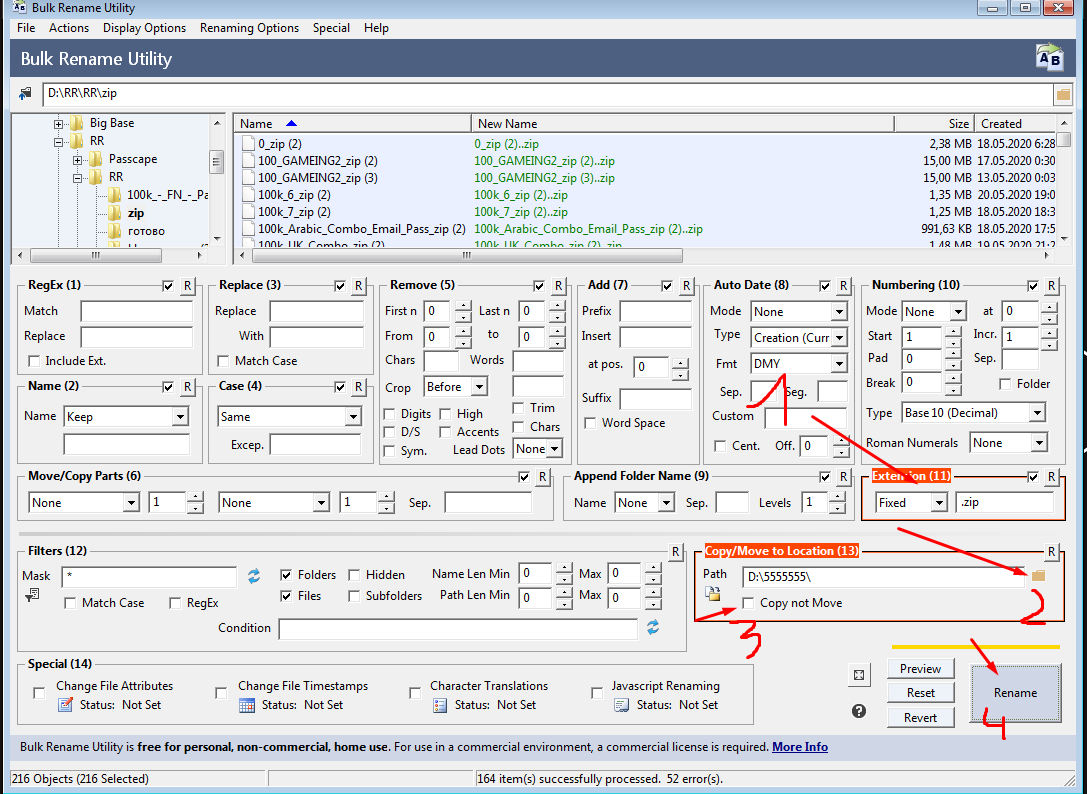This screenshot has height=794, width=1087.
Task: Click the browse folder icon beside the main path bar
Action: [1062, 94]
